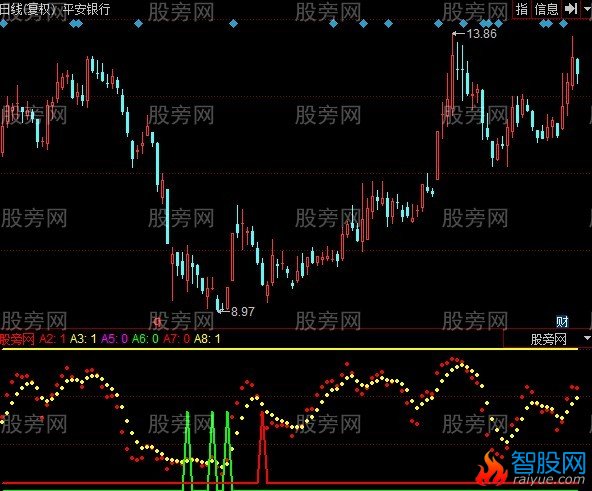
Task: Click the rightmost blue diamond marker
Action: click(564, 24)
